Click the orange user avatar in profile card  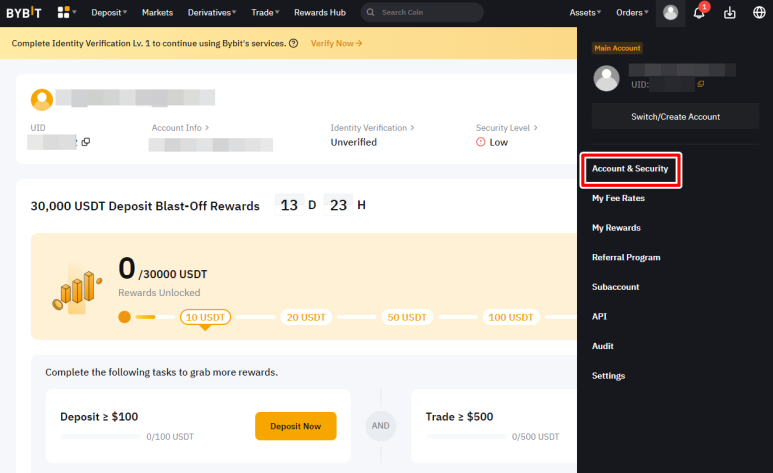tap(42, 100)
